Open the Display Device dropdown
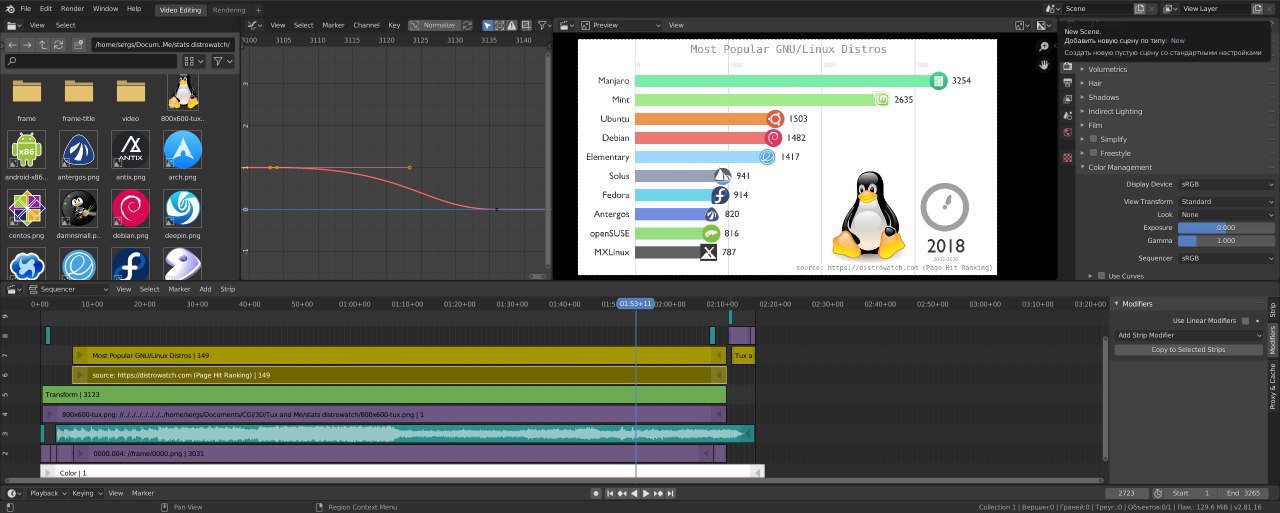The width and height of the screenshot is (1280, 513). coord(1225,184)
